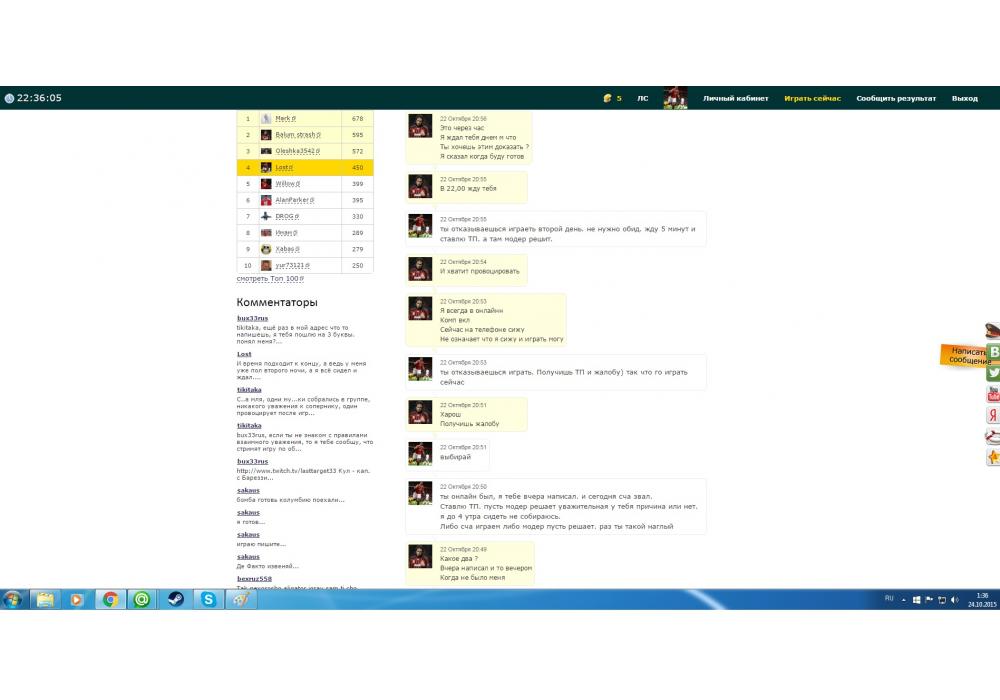Click the Yandex share icon
Viewport: 1000px width, 700px height.
[x=993, y=415]
